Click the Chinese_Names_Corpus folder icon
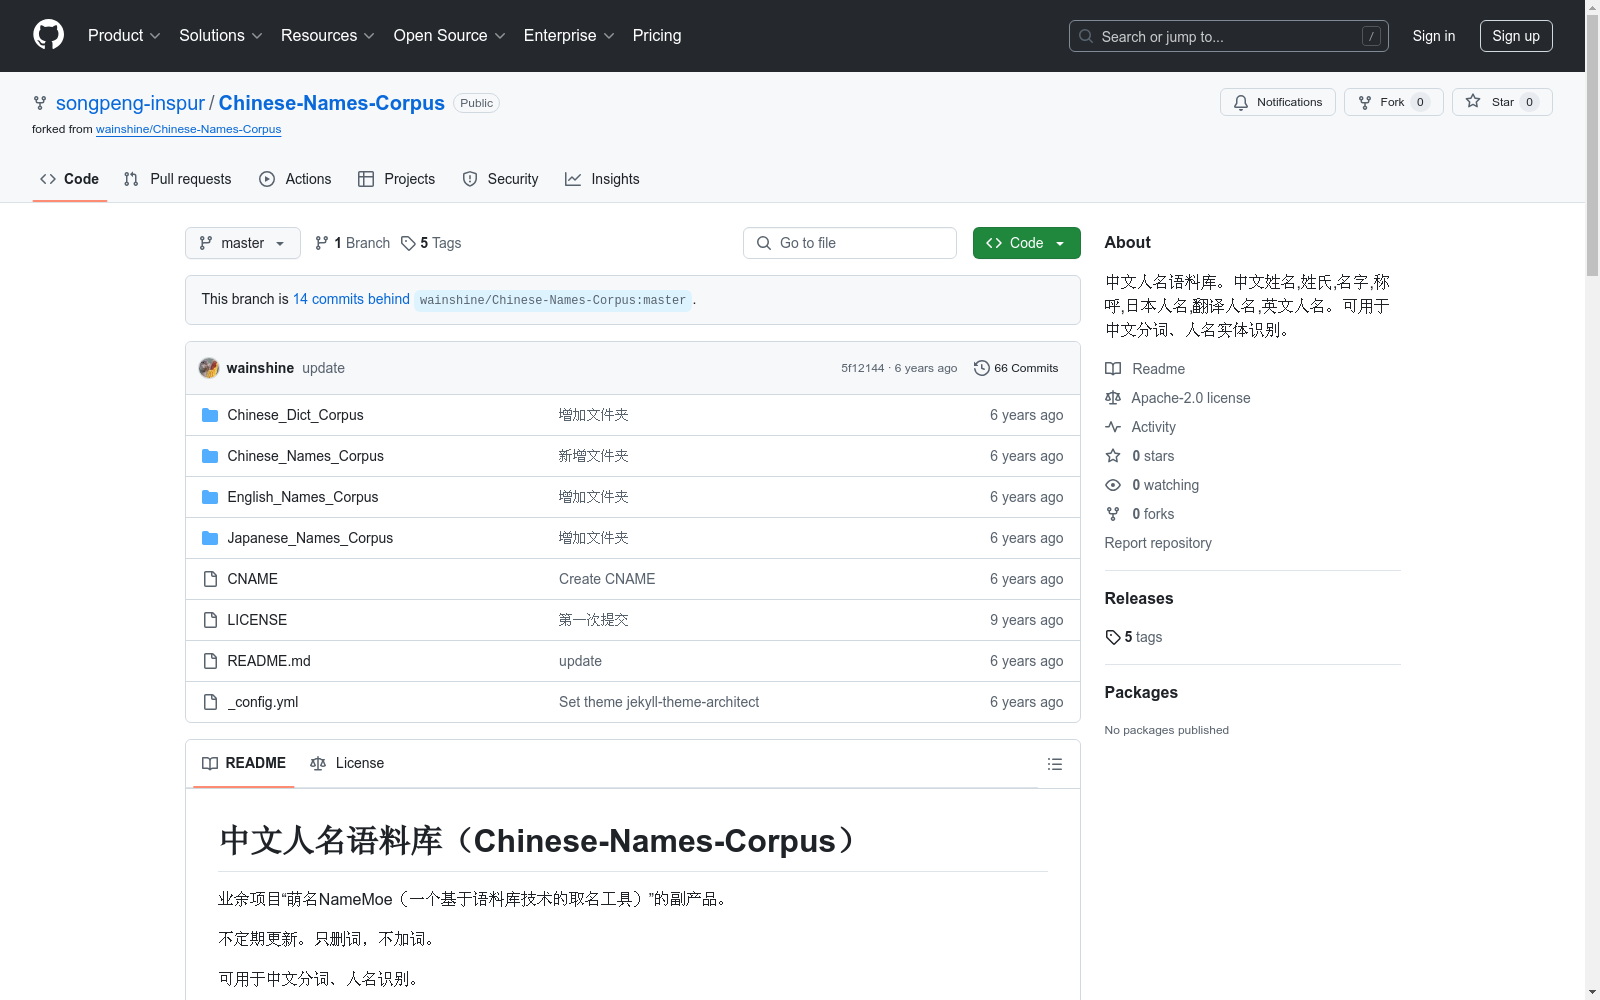This screenshot has width=1600, height=1000. 210,456
